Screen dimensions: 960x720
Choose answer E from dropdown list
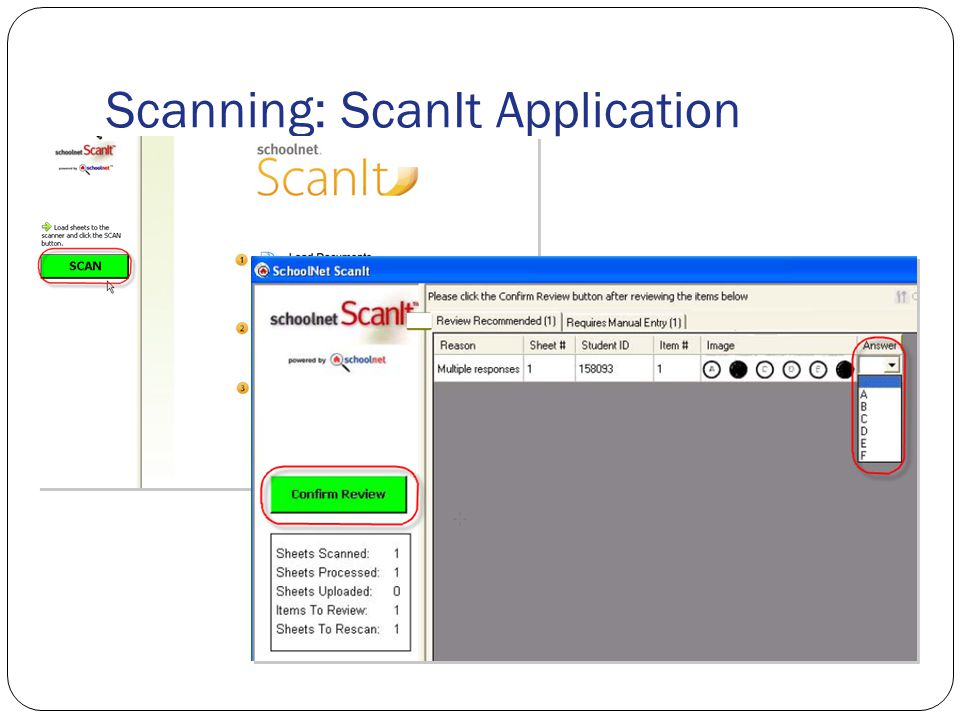coord(879,443)
